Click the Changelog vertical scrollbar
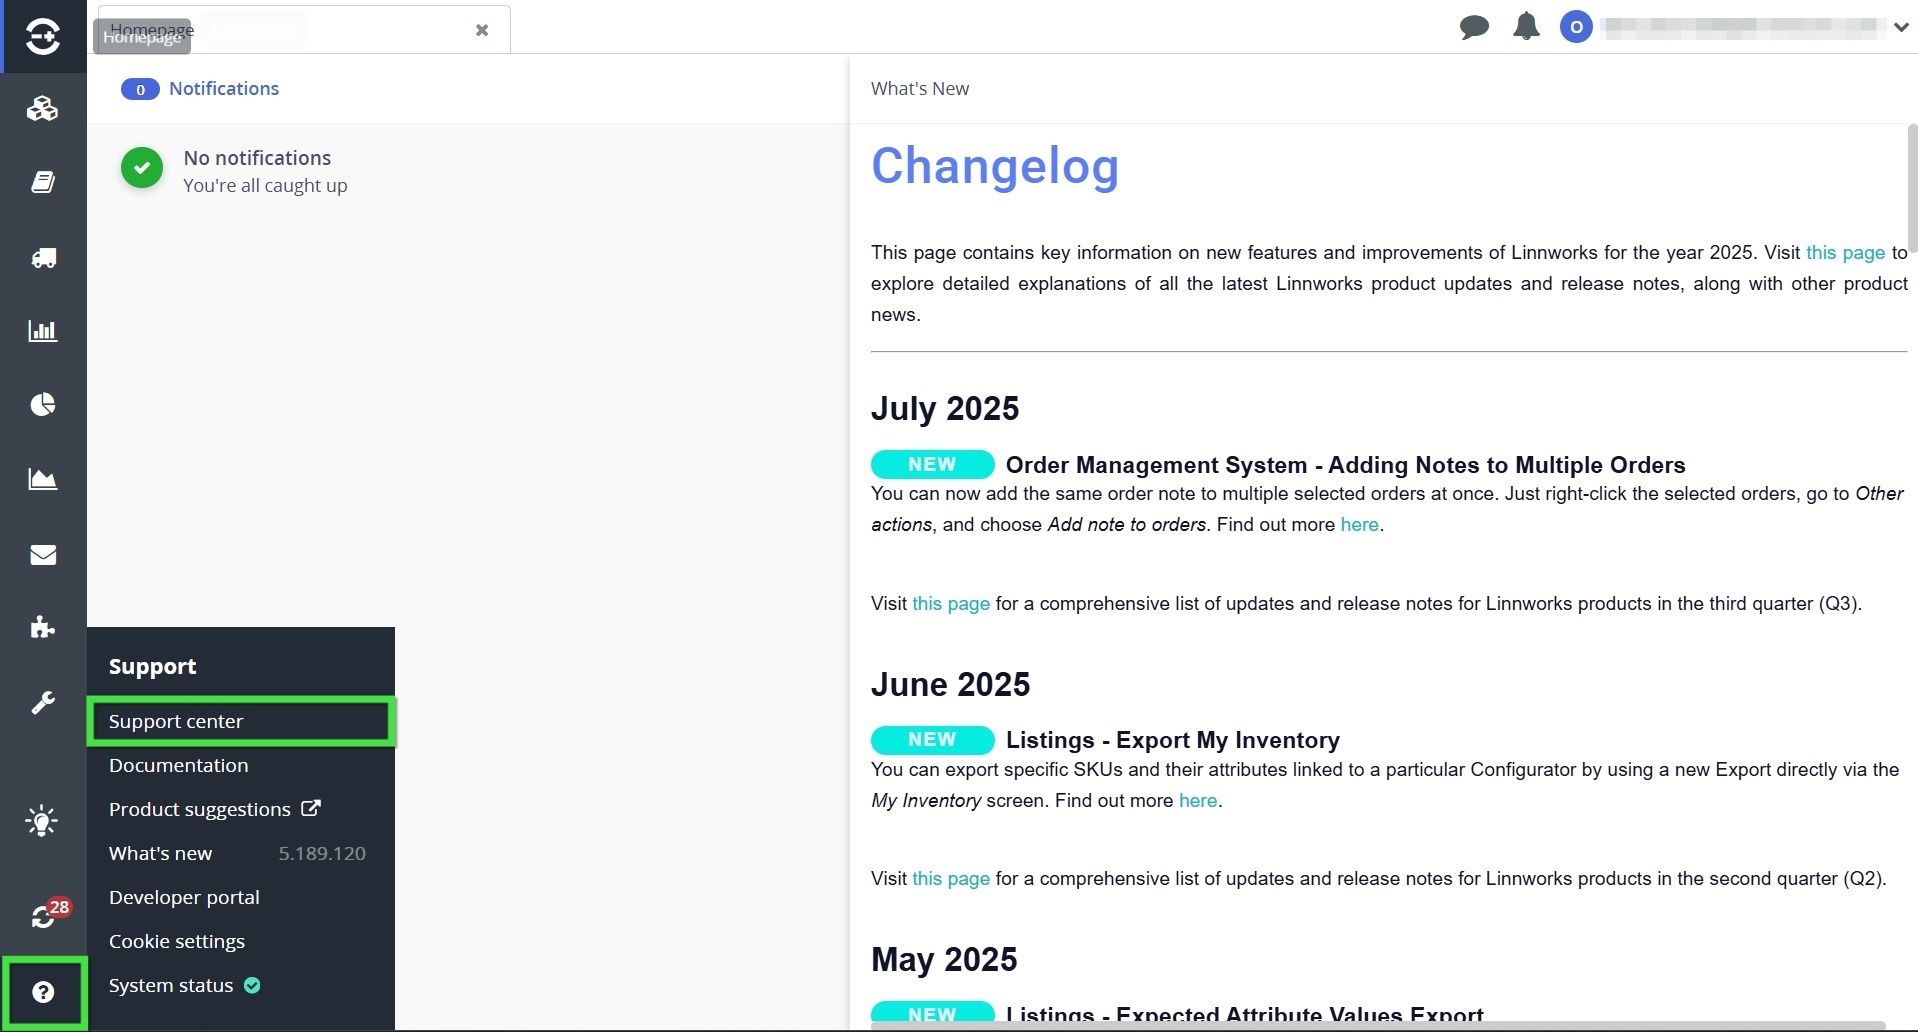Image resolution: width=1918 pixels, height=1032 pixels. tap(1912, 188)
